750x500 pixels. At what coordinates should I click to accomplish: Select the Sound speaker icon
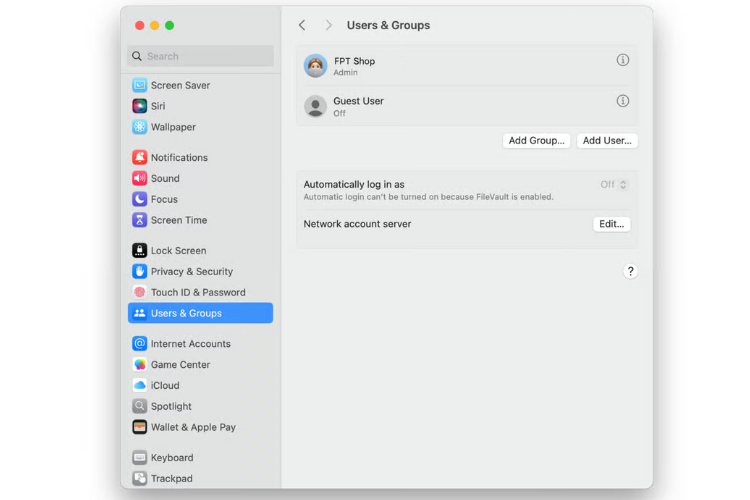click(x=140, y=178)
